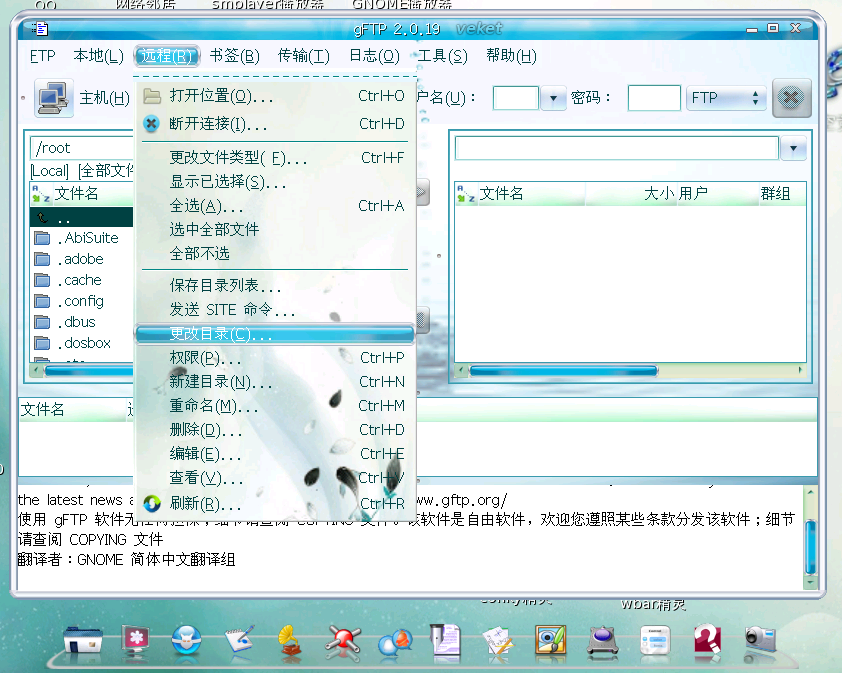Open the monitor with flower dock icon
The width and height of the screenshot is (842, 673).
tap(135, 639)
